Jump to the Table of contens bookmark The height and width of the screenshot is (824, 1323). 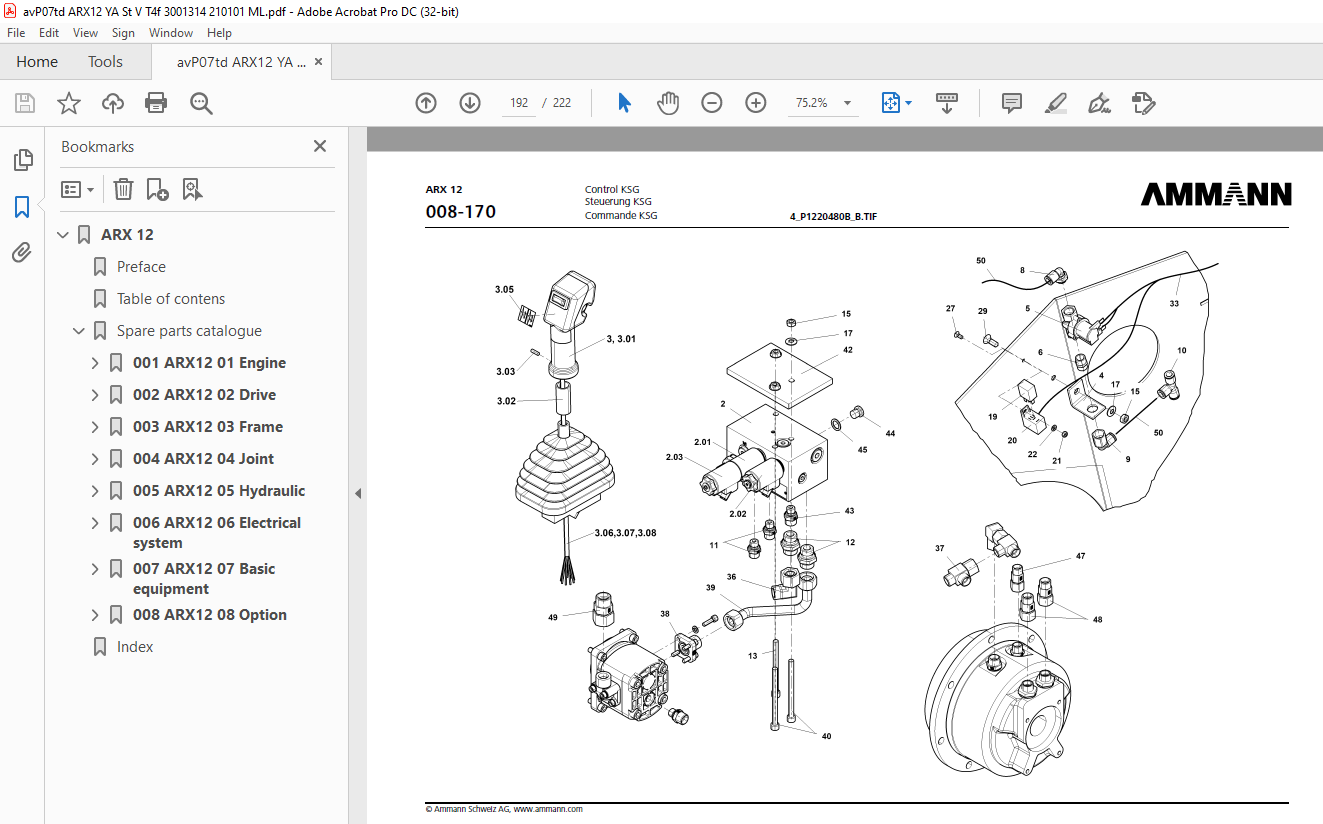click(x=171, y=299)
